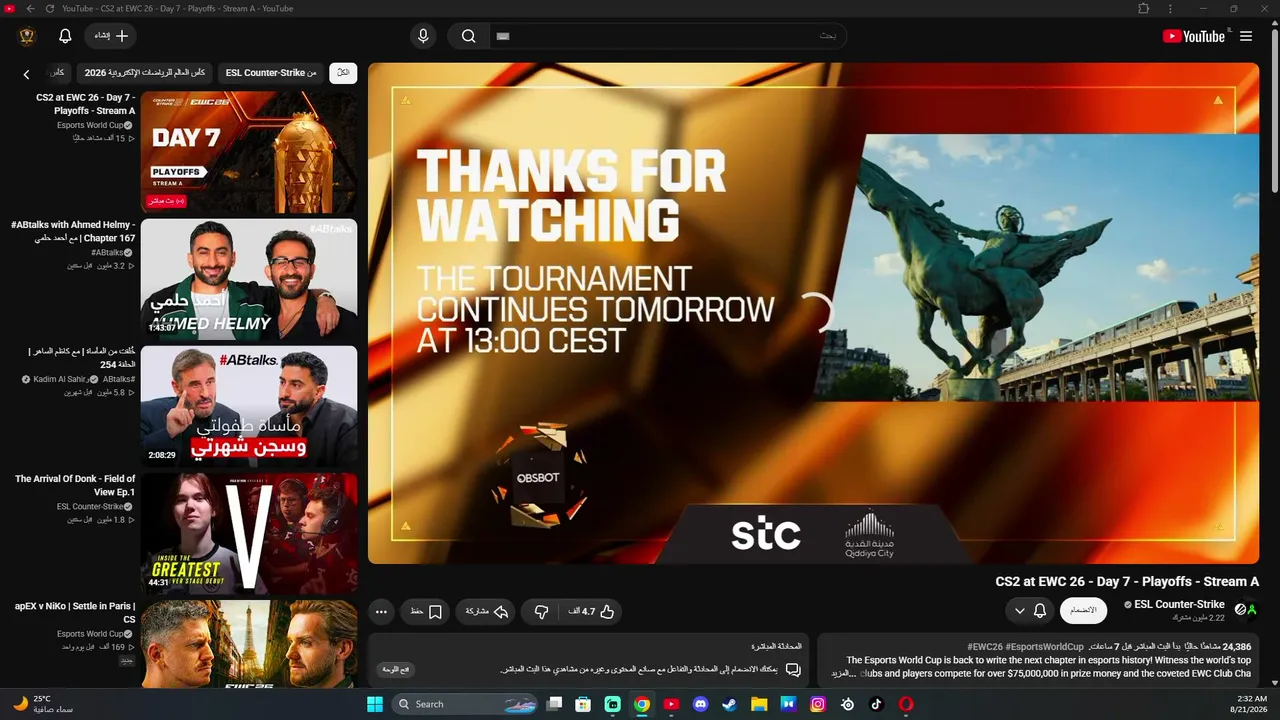1280x720 pixels.
Task: Open Opera browser from the taskbar
Action: [906, 704]
